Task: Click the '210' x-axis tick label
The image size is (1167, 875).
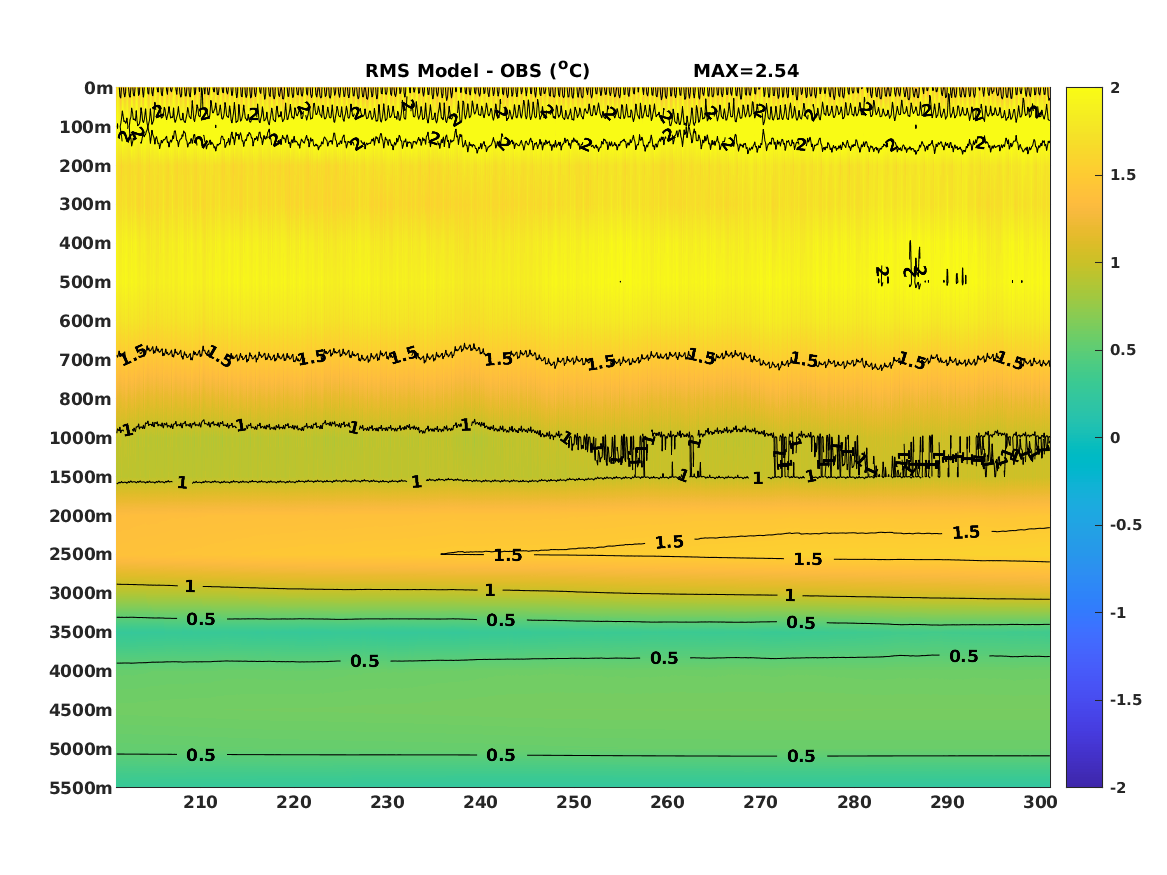Action: coord(200,802)
